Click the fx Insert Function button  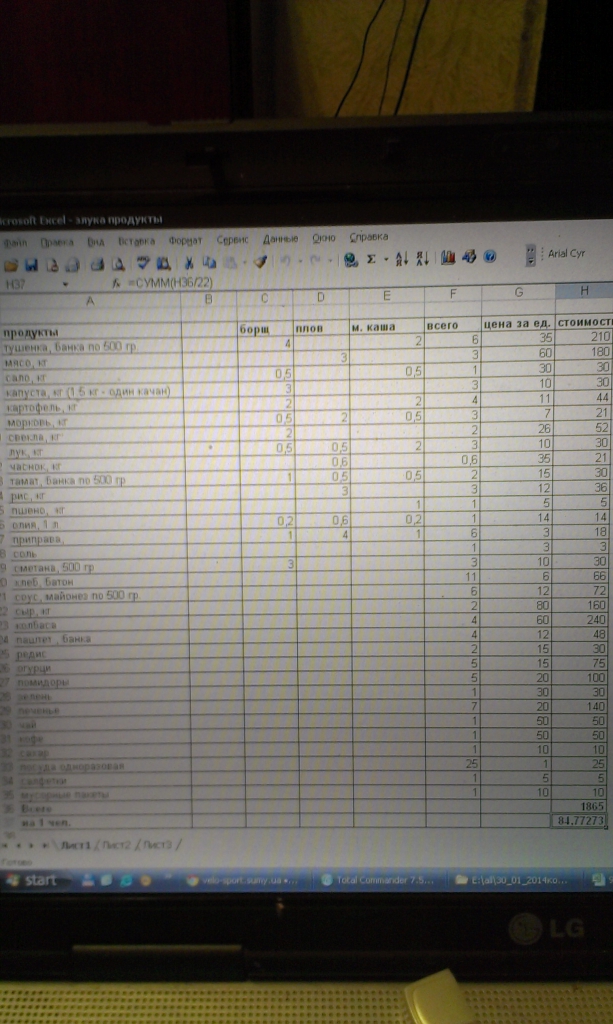[x=116, y=284]
